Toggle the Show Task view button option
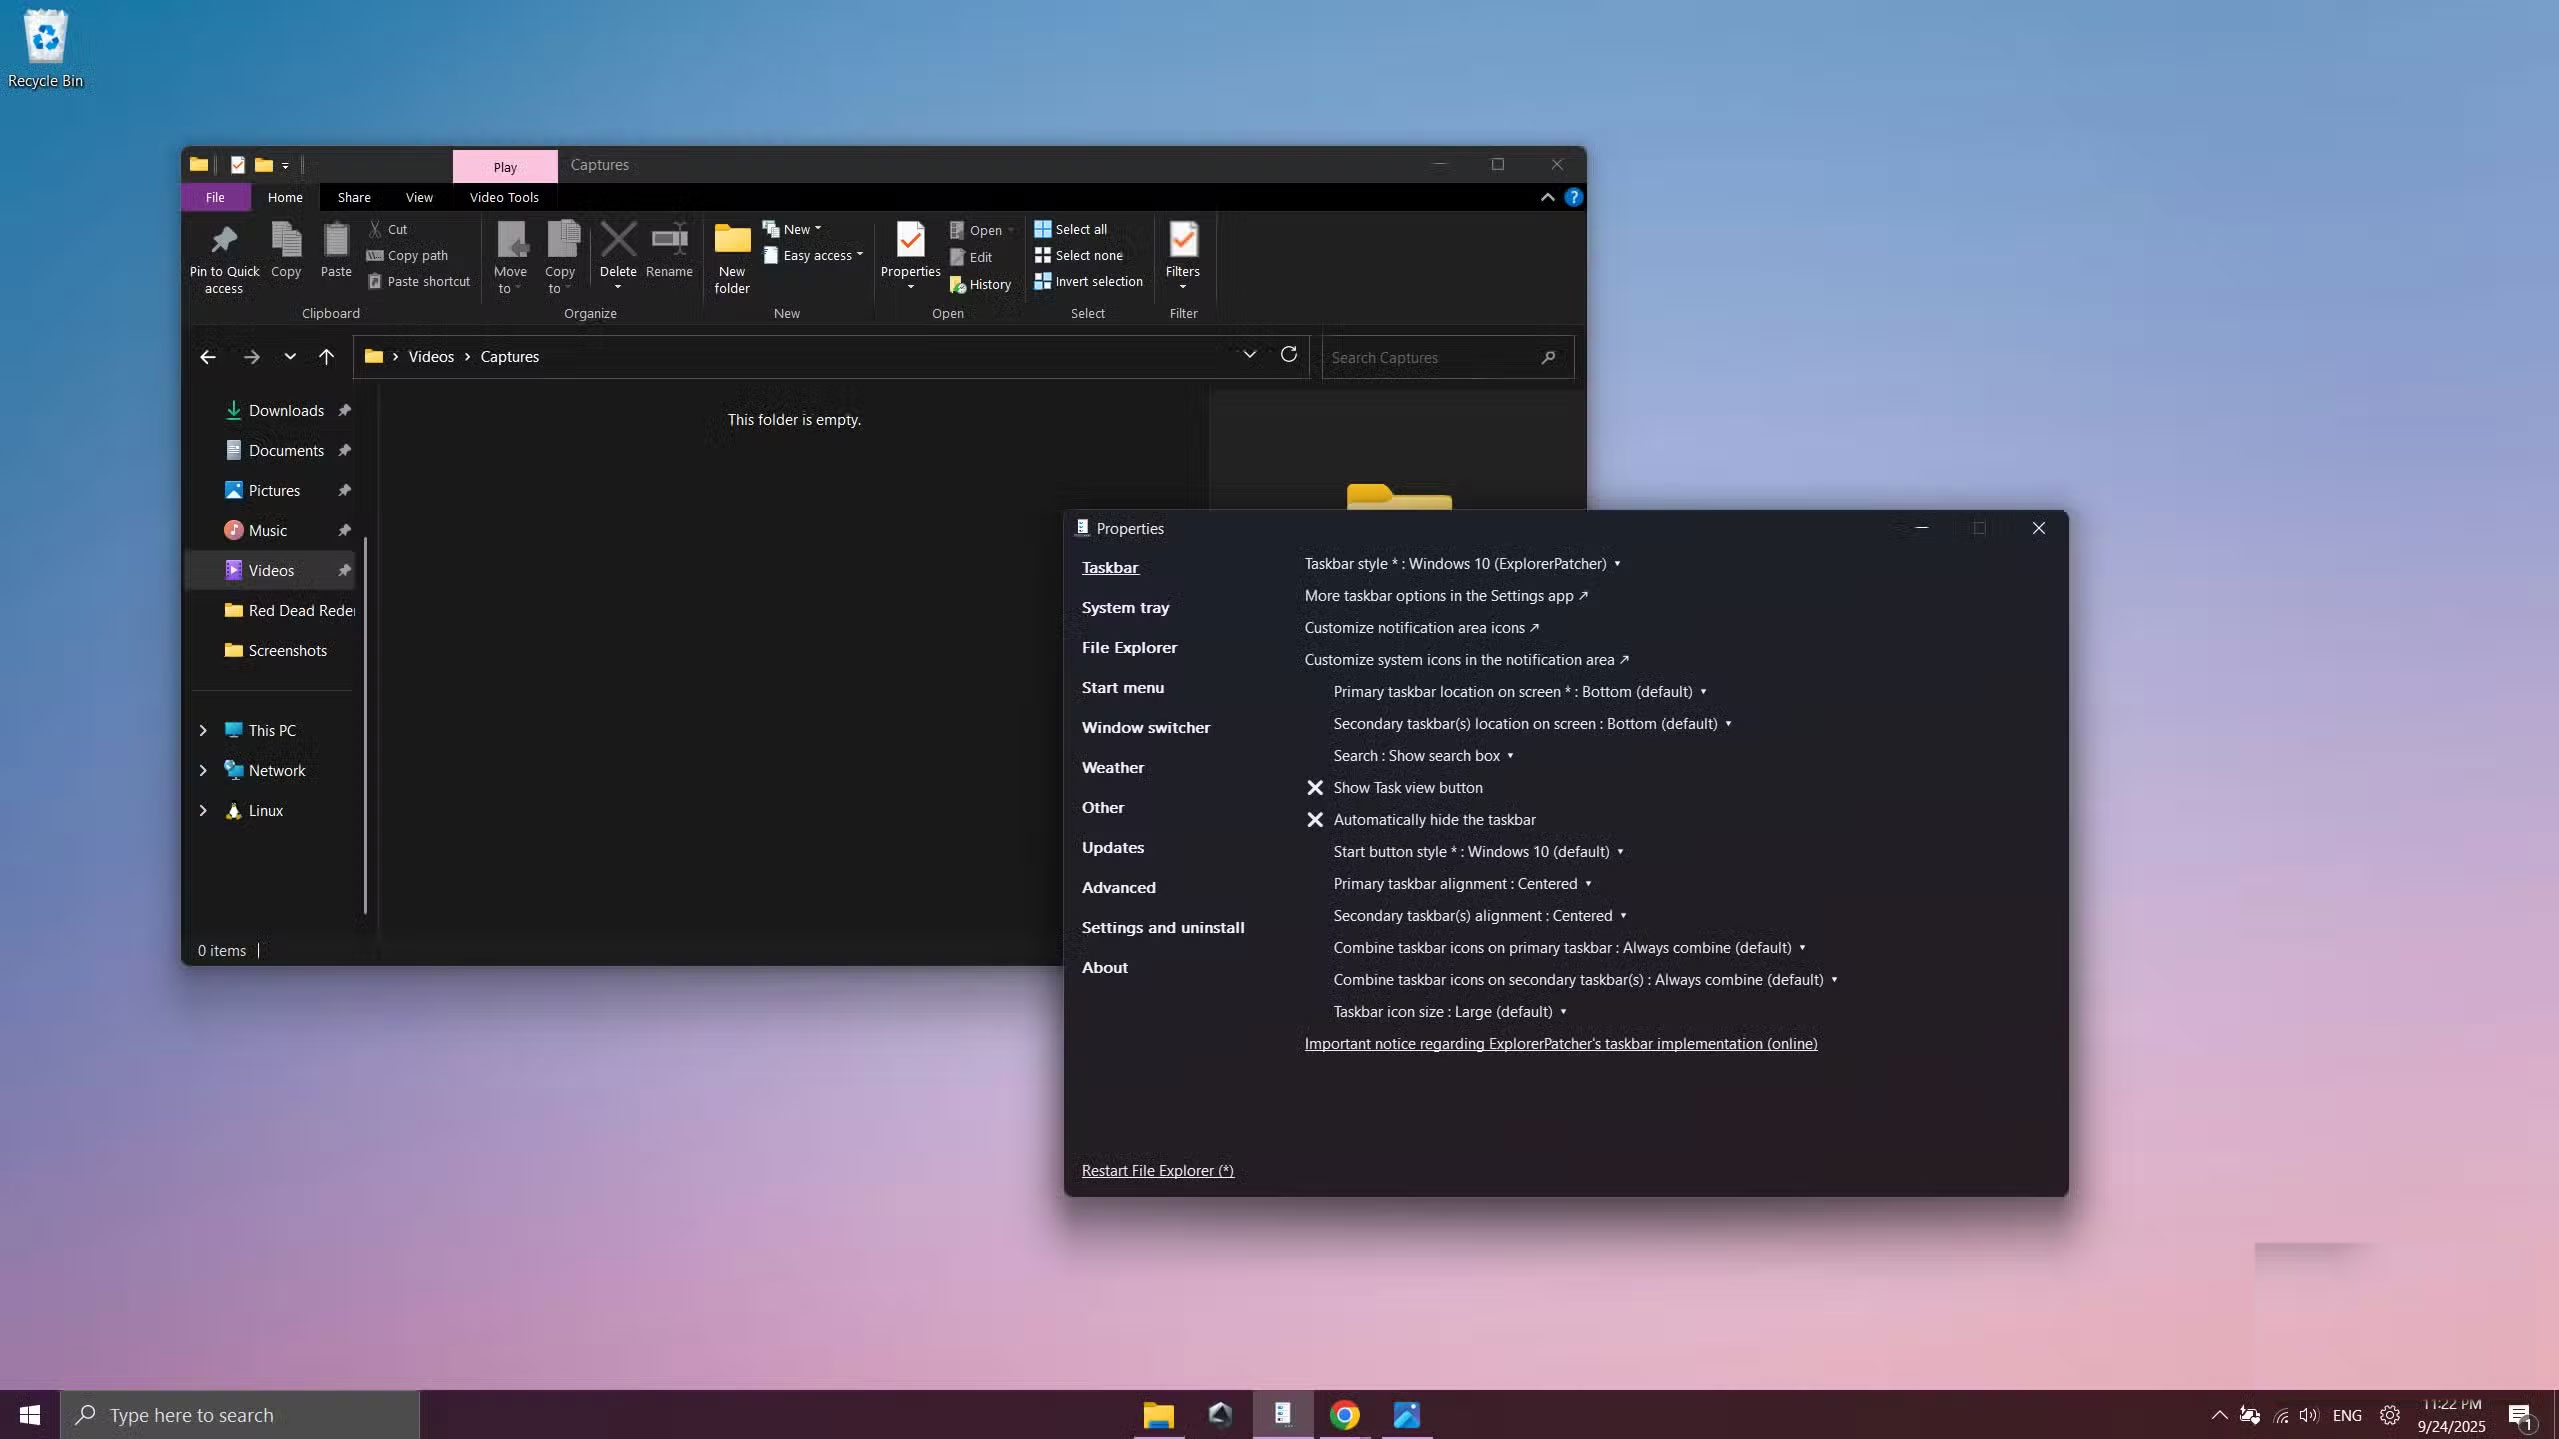2559x1439 pixels. pos(1407,788)
